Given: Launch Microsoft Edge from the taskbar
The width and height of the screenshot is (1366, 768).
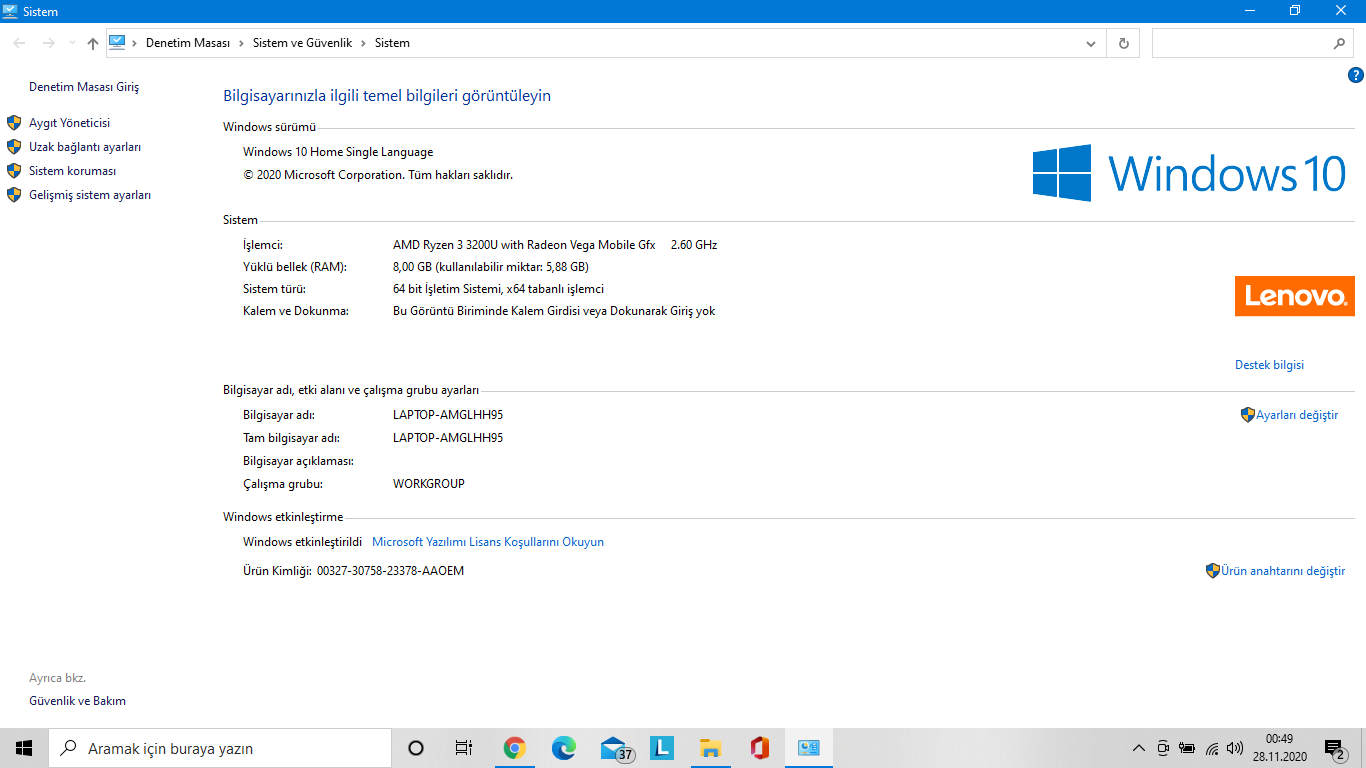Looking at the screenshot, I should pyautogui.click(x=564, y=748).
